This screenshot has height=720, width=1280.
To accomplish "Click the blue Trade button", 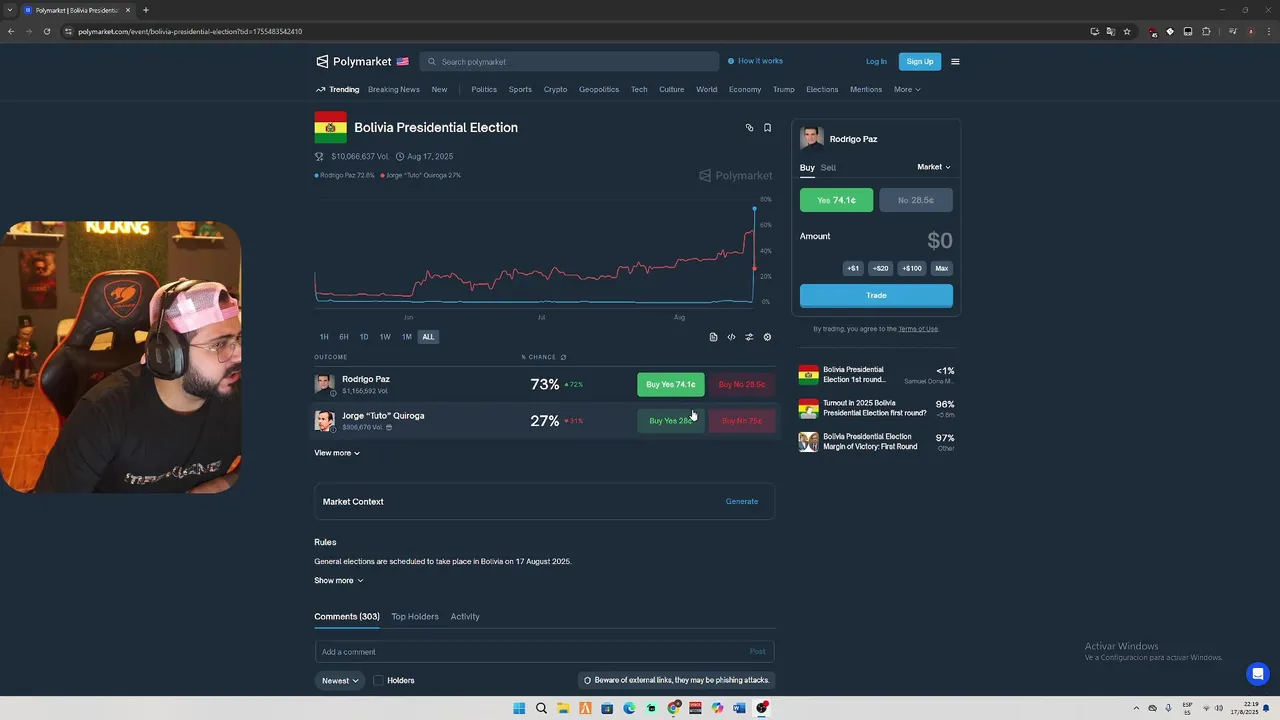I will [876, 295].
